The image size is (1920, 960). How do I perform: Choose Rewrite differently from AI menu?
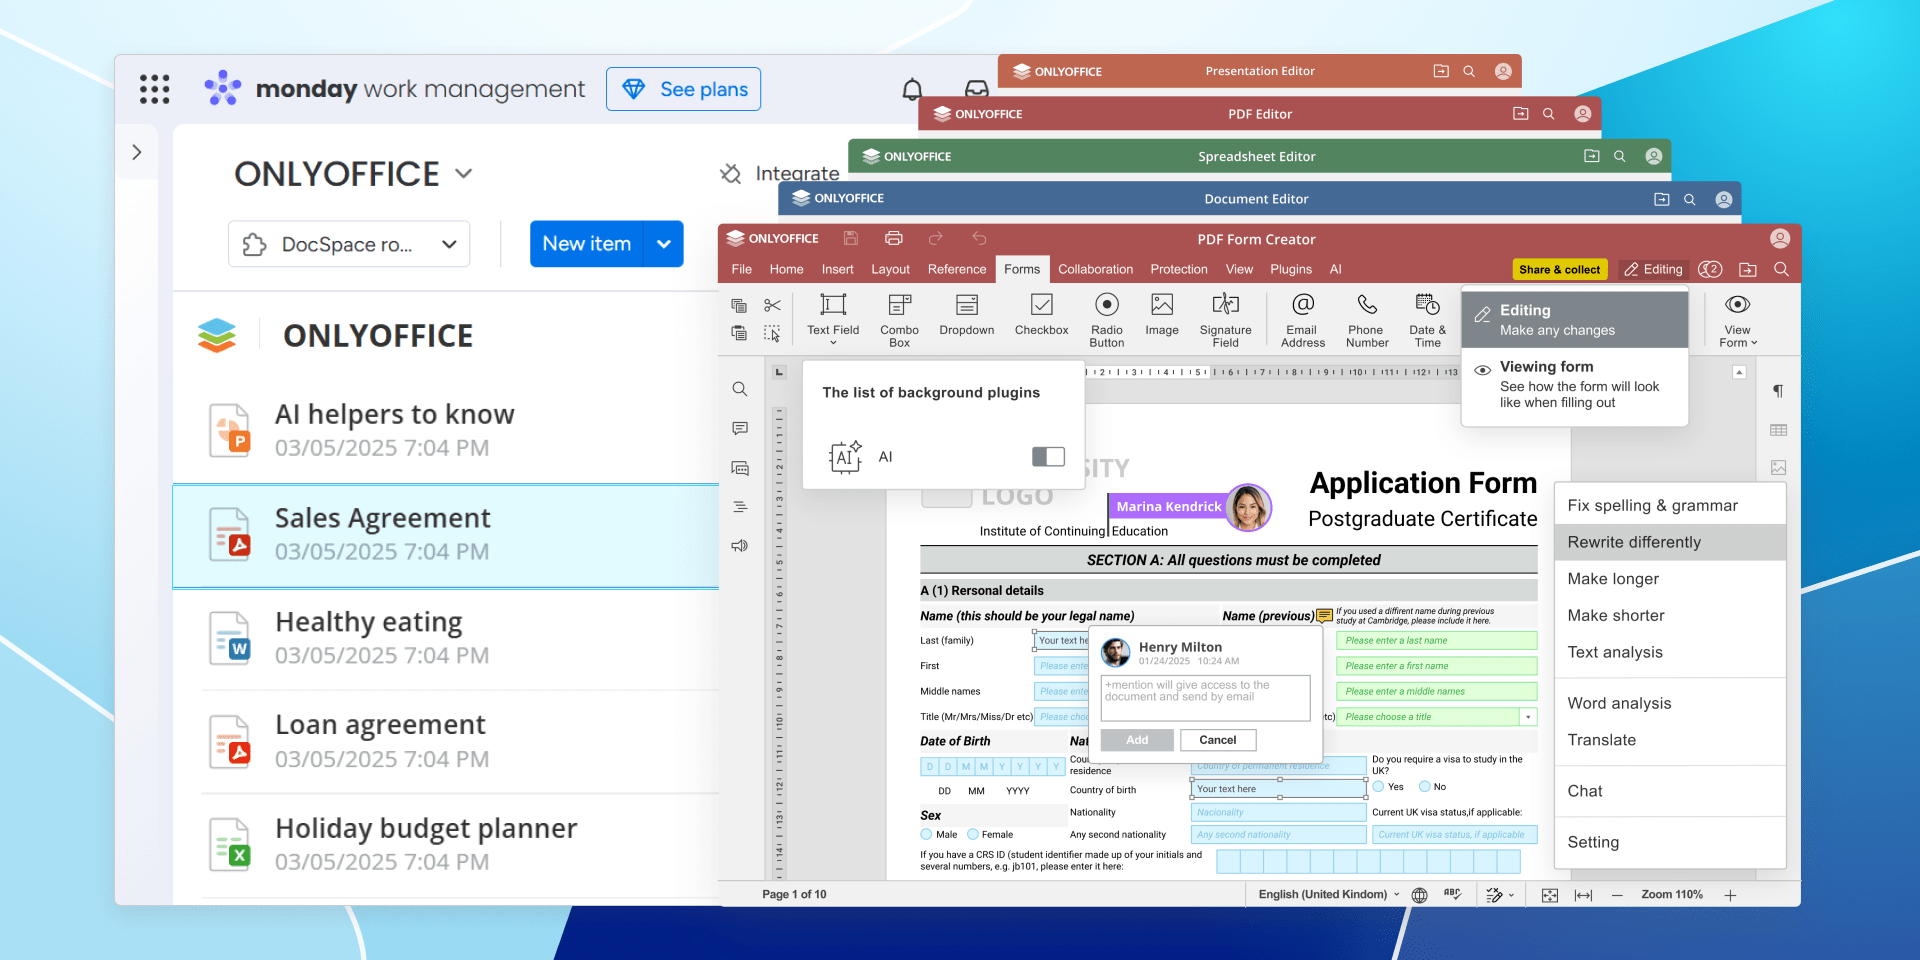pos(1634,542)
